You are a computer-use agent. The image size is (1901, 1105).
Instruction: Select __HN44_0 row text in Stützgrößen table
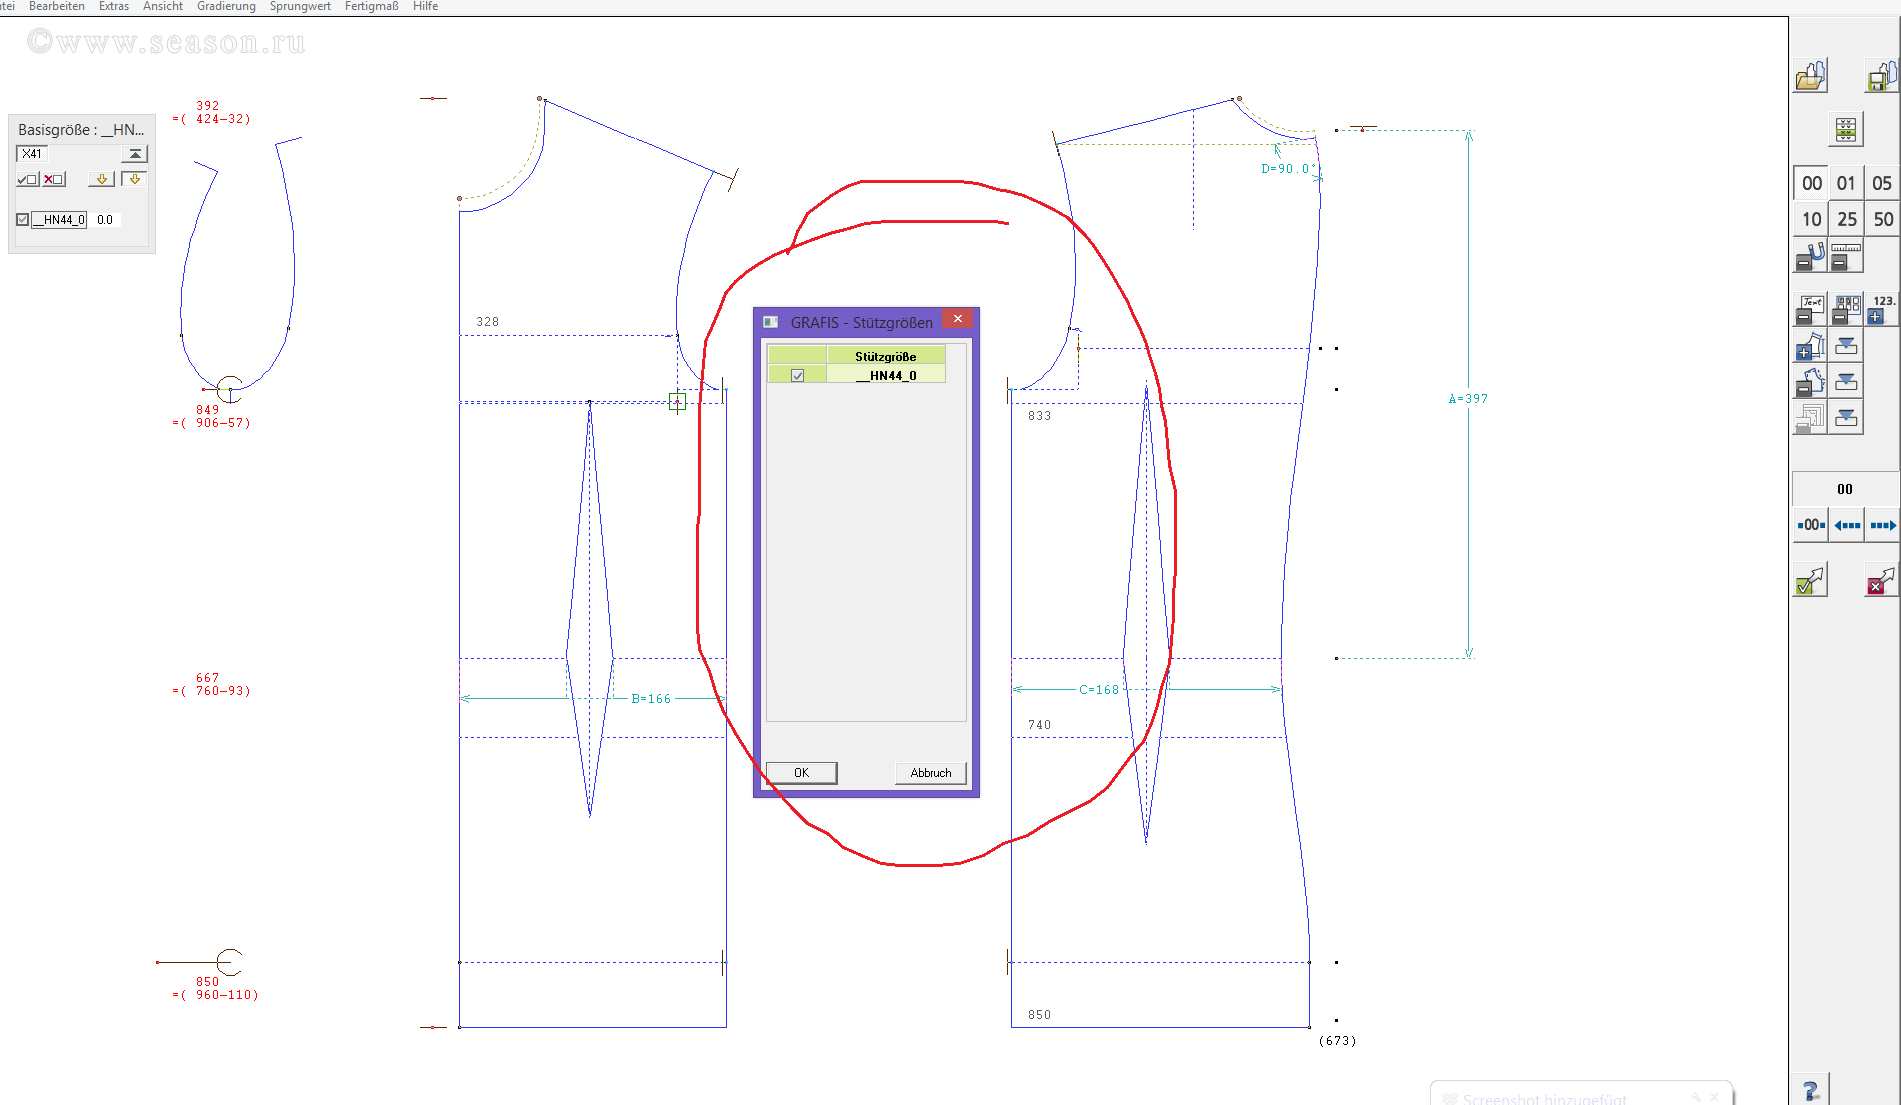pyautogui.click(x=886, y=376)
